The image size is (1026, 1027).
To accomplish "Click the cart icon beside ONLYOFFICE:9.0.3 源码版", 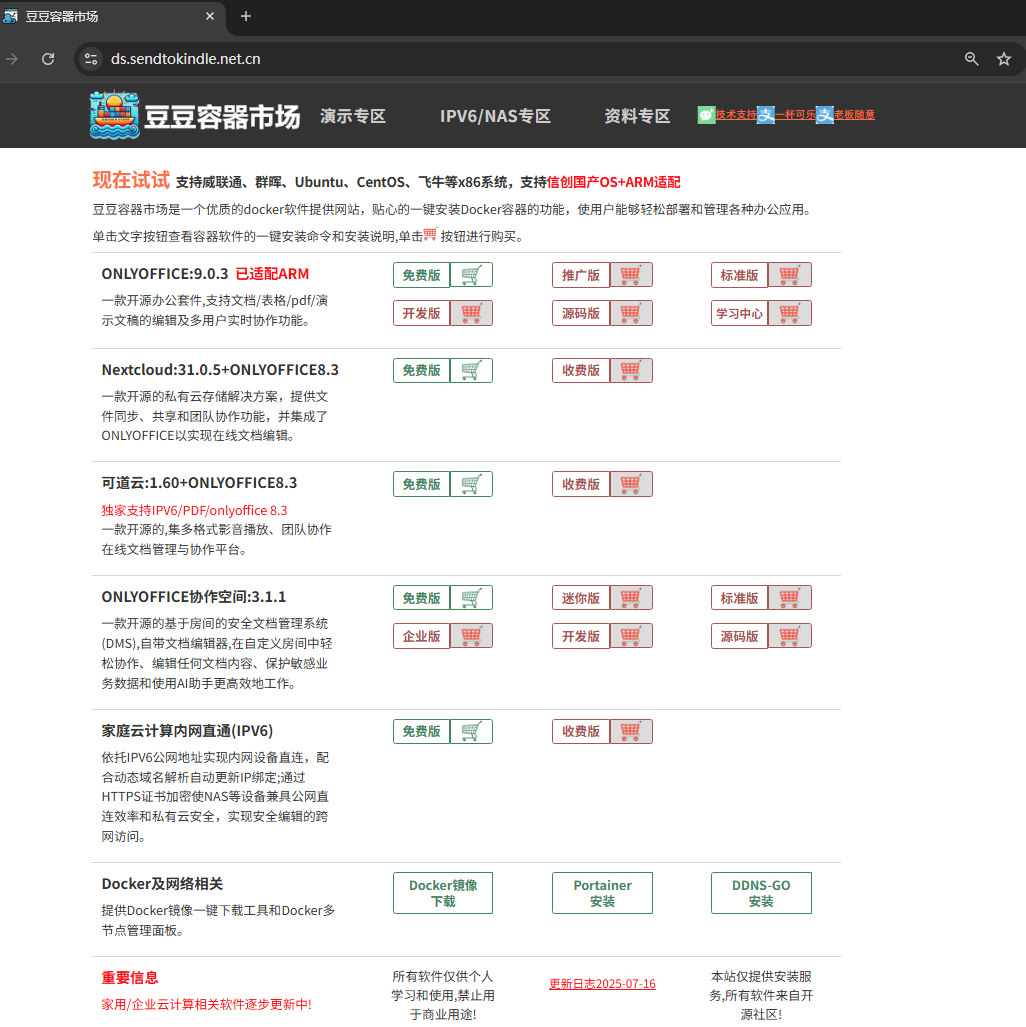I will tap(630, 313).
